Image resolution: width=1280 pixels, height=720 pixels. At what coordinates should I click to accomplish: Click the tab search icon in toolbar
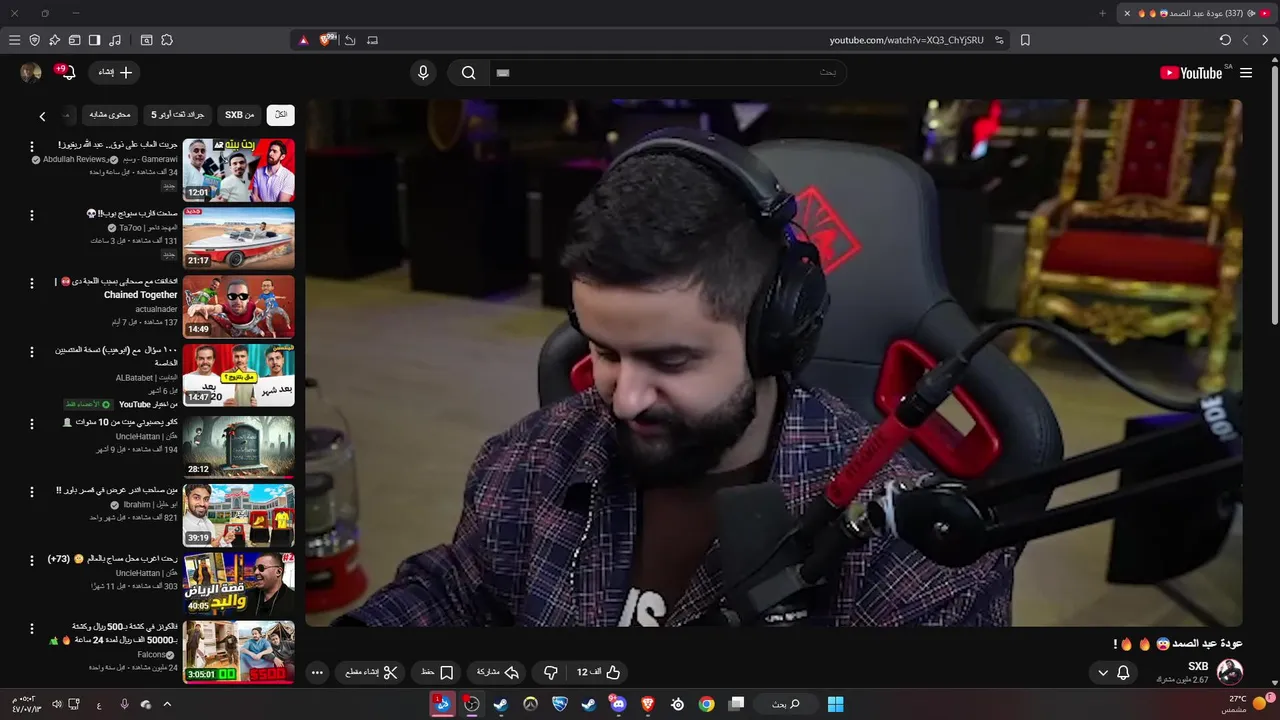pyautogui.click(x=146, y=40)
